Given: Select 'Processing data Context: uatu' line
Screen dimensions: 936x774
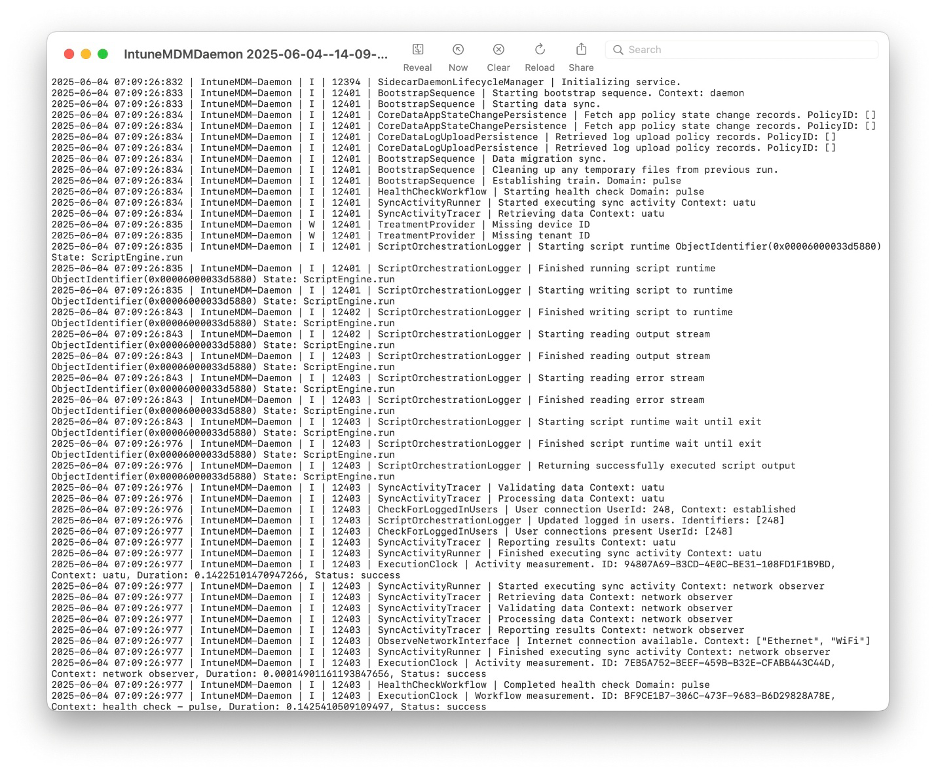Looking at the screenshot, I should click(358, 499).
